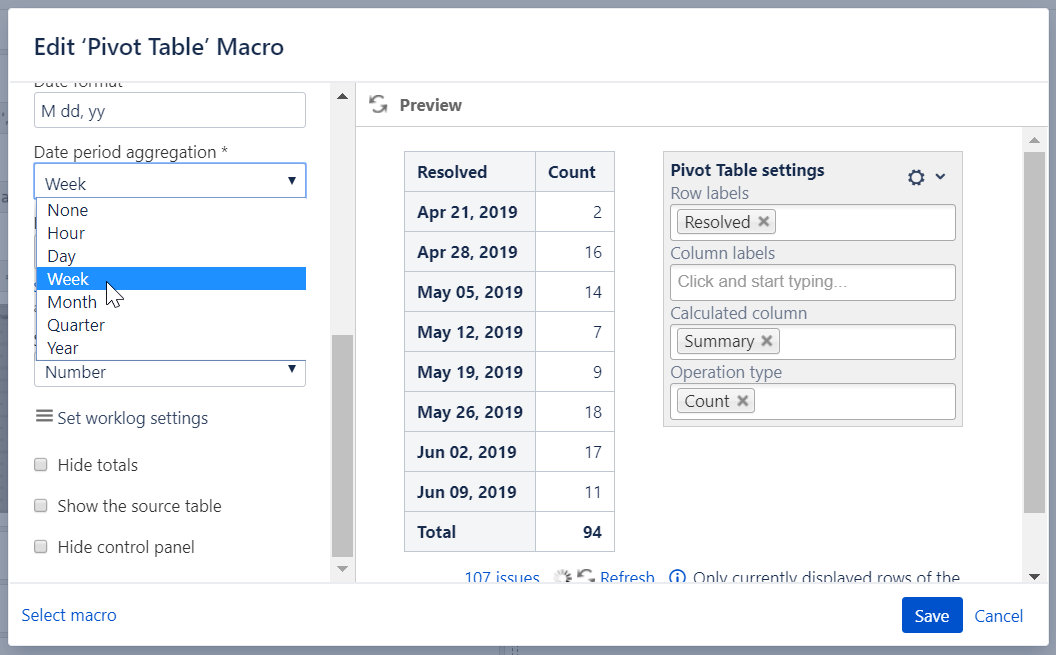Click the Preview refresh icon

coord(378,105)
